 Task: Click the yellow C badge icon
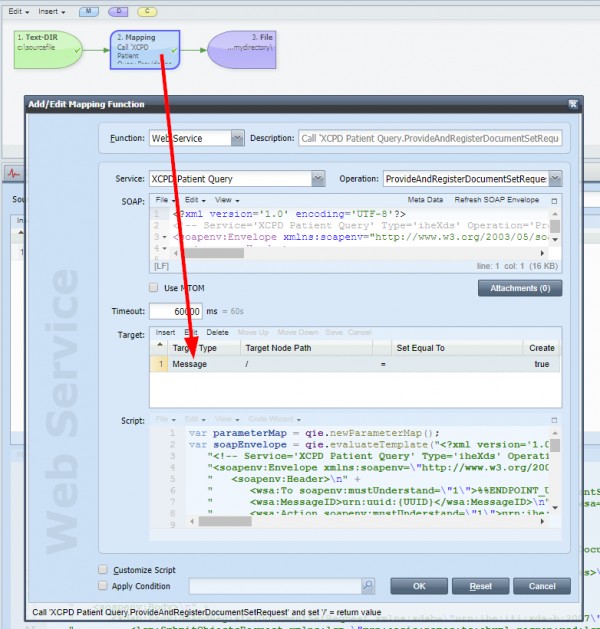click(147, 12)
